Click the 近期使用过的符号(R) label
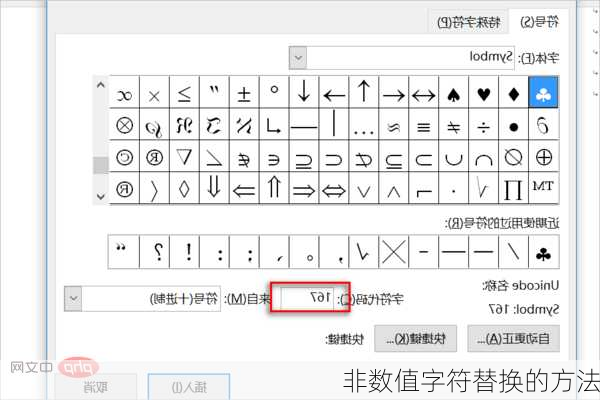Viewport: 600px width, 400px height. coord(502,223)
